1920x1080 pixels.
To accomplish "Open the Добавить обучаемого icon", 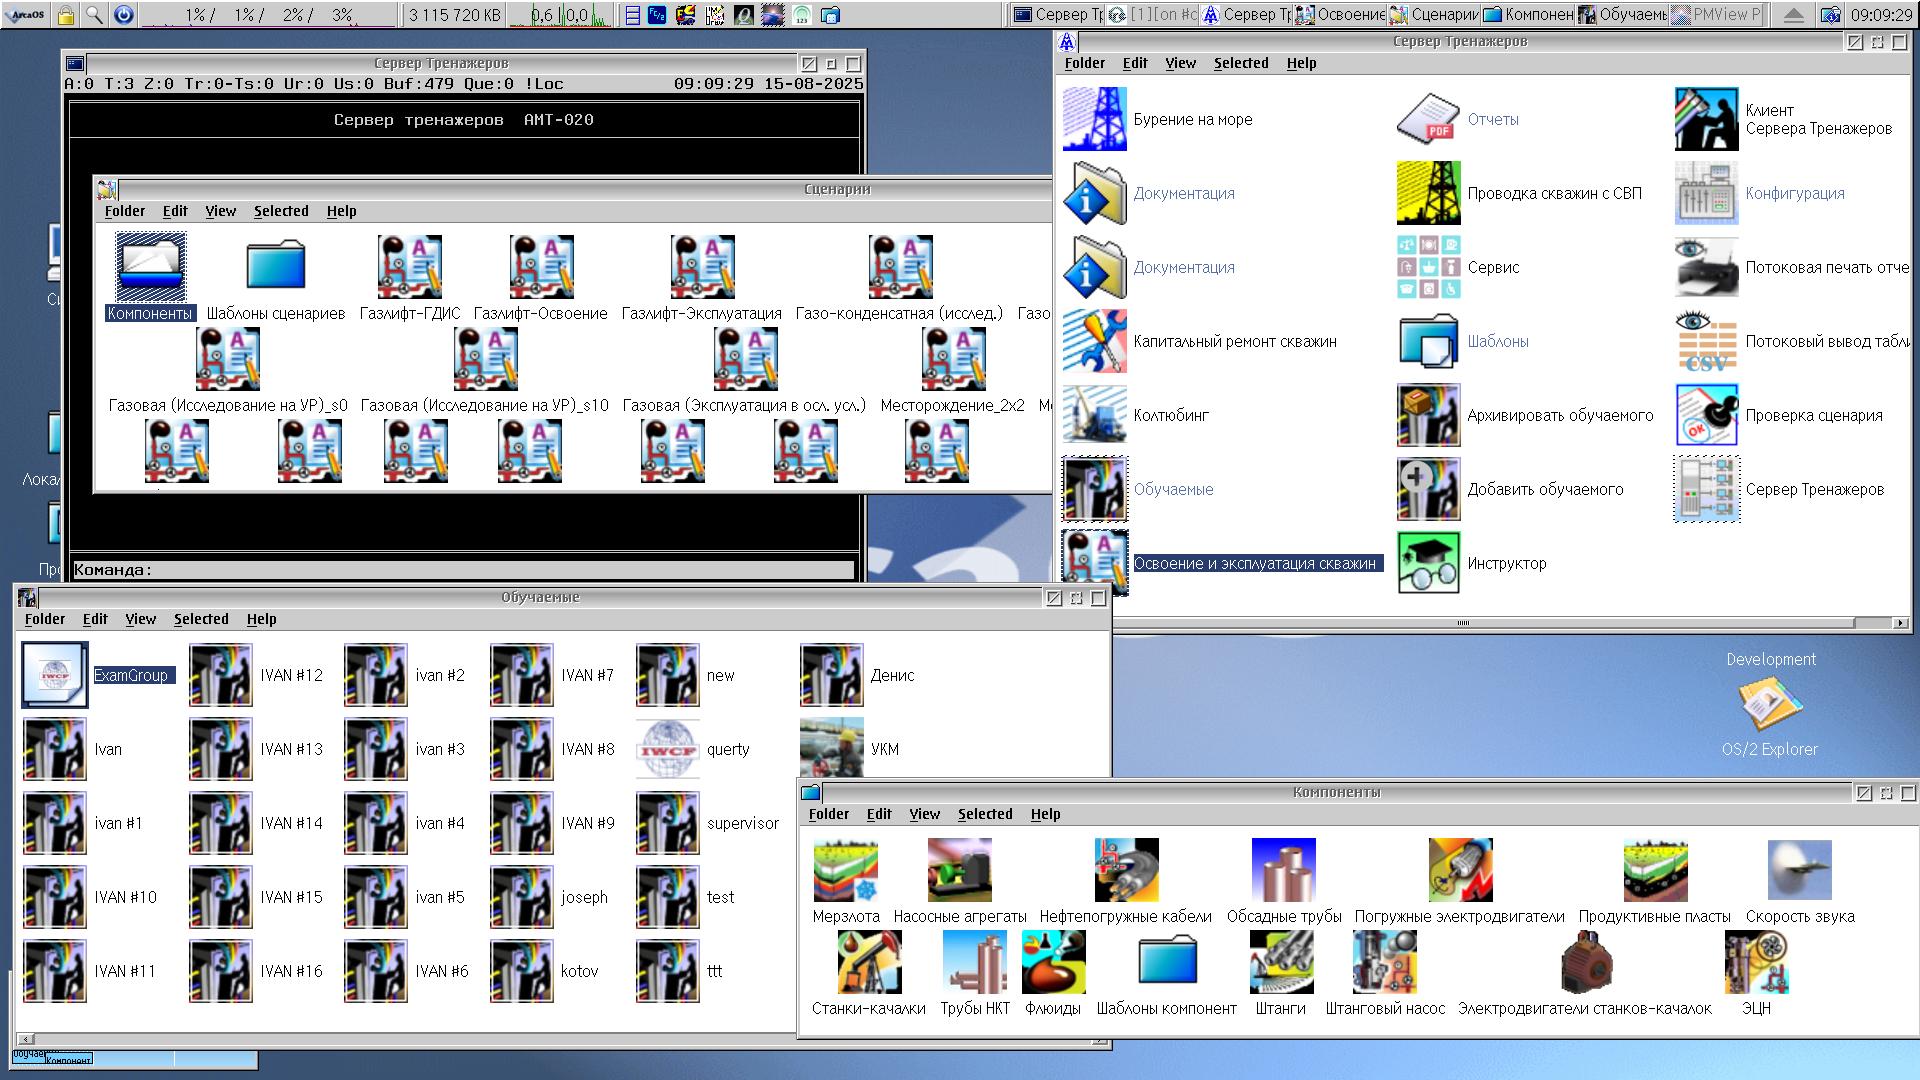I will coord(1428,489).
